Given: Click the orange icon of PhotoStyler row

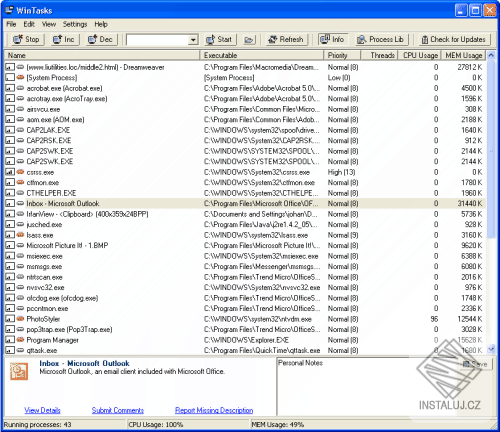Looking at the screenshot, I should coord(21,319).
